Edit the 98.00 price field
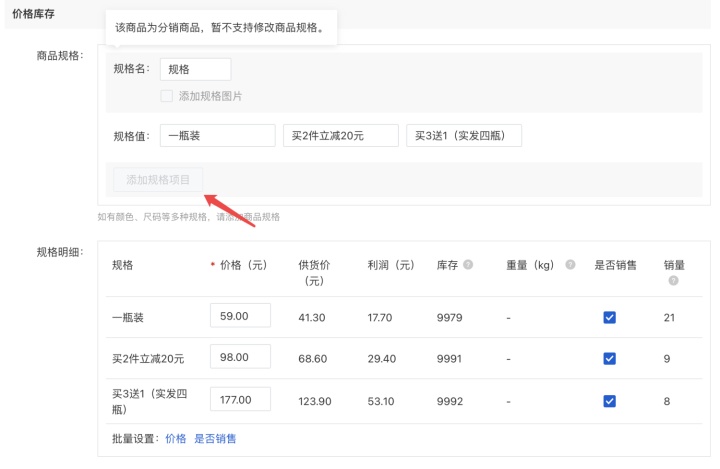Image resolution: width=720 pixels, height=469 pixels. click(x=240, y=358)
